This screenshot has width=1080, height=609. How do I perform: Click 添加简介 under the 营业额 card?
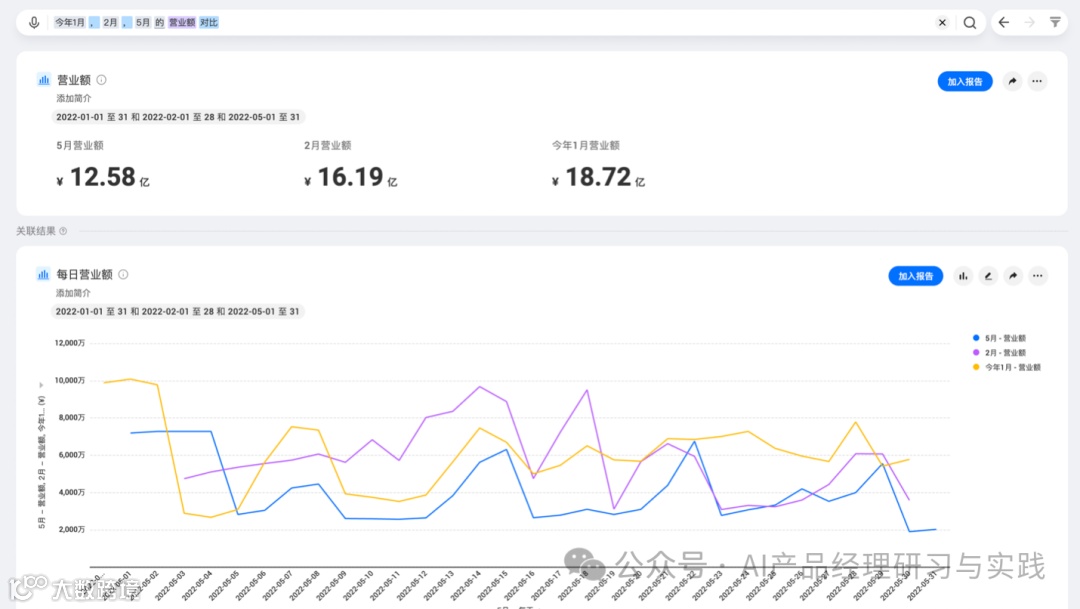tap(74, 99)
